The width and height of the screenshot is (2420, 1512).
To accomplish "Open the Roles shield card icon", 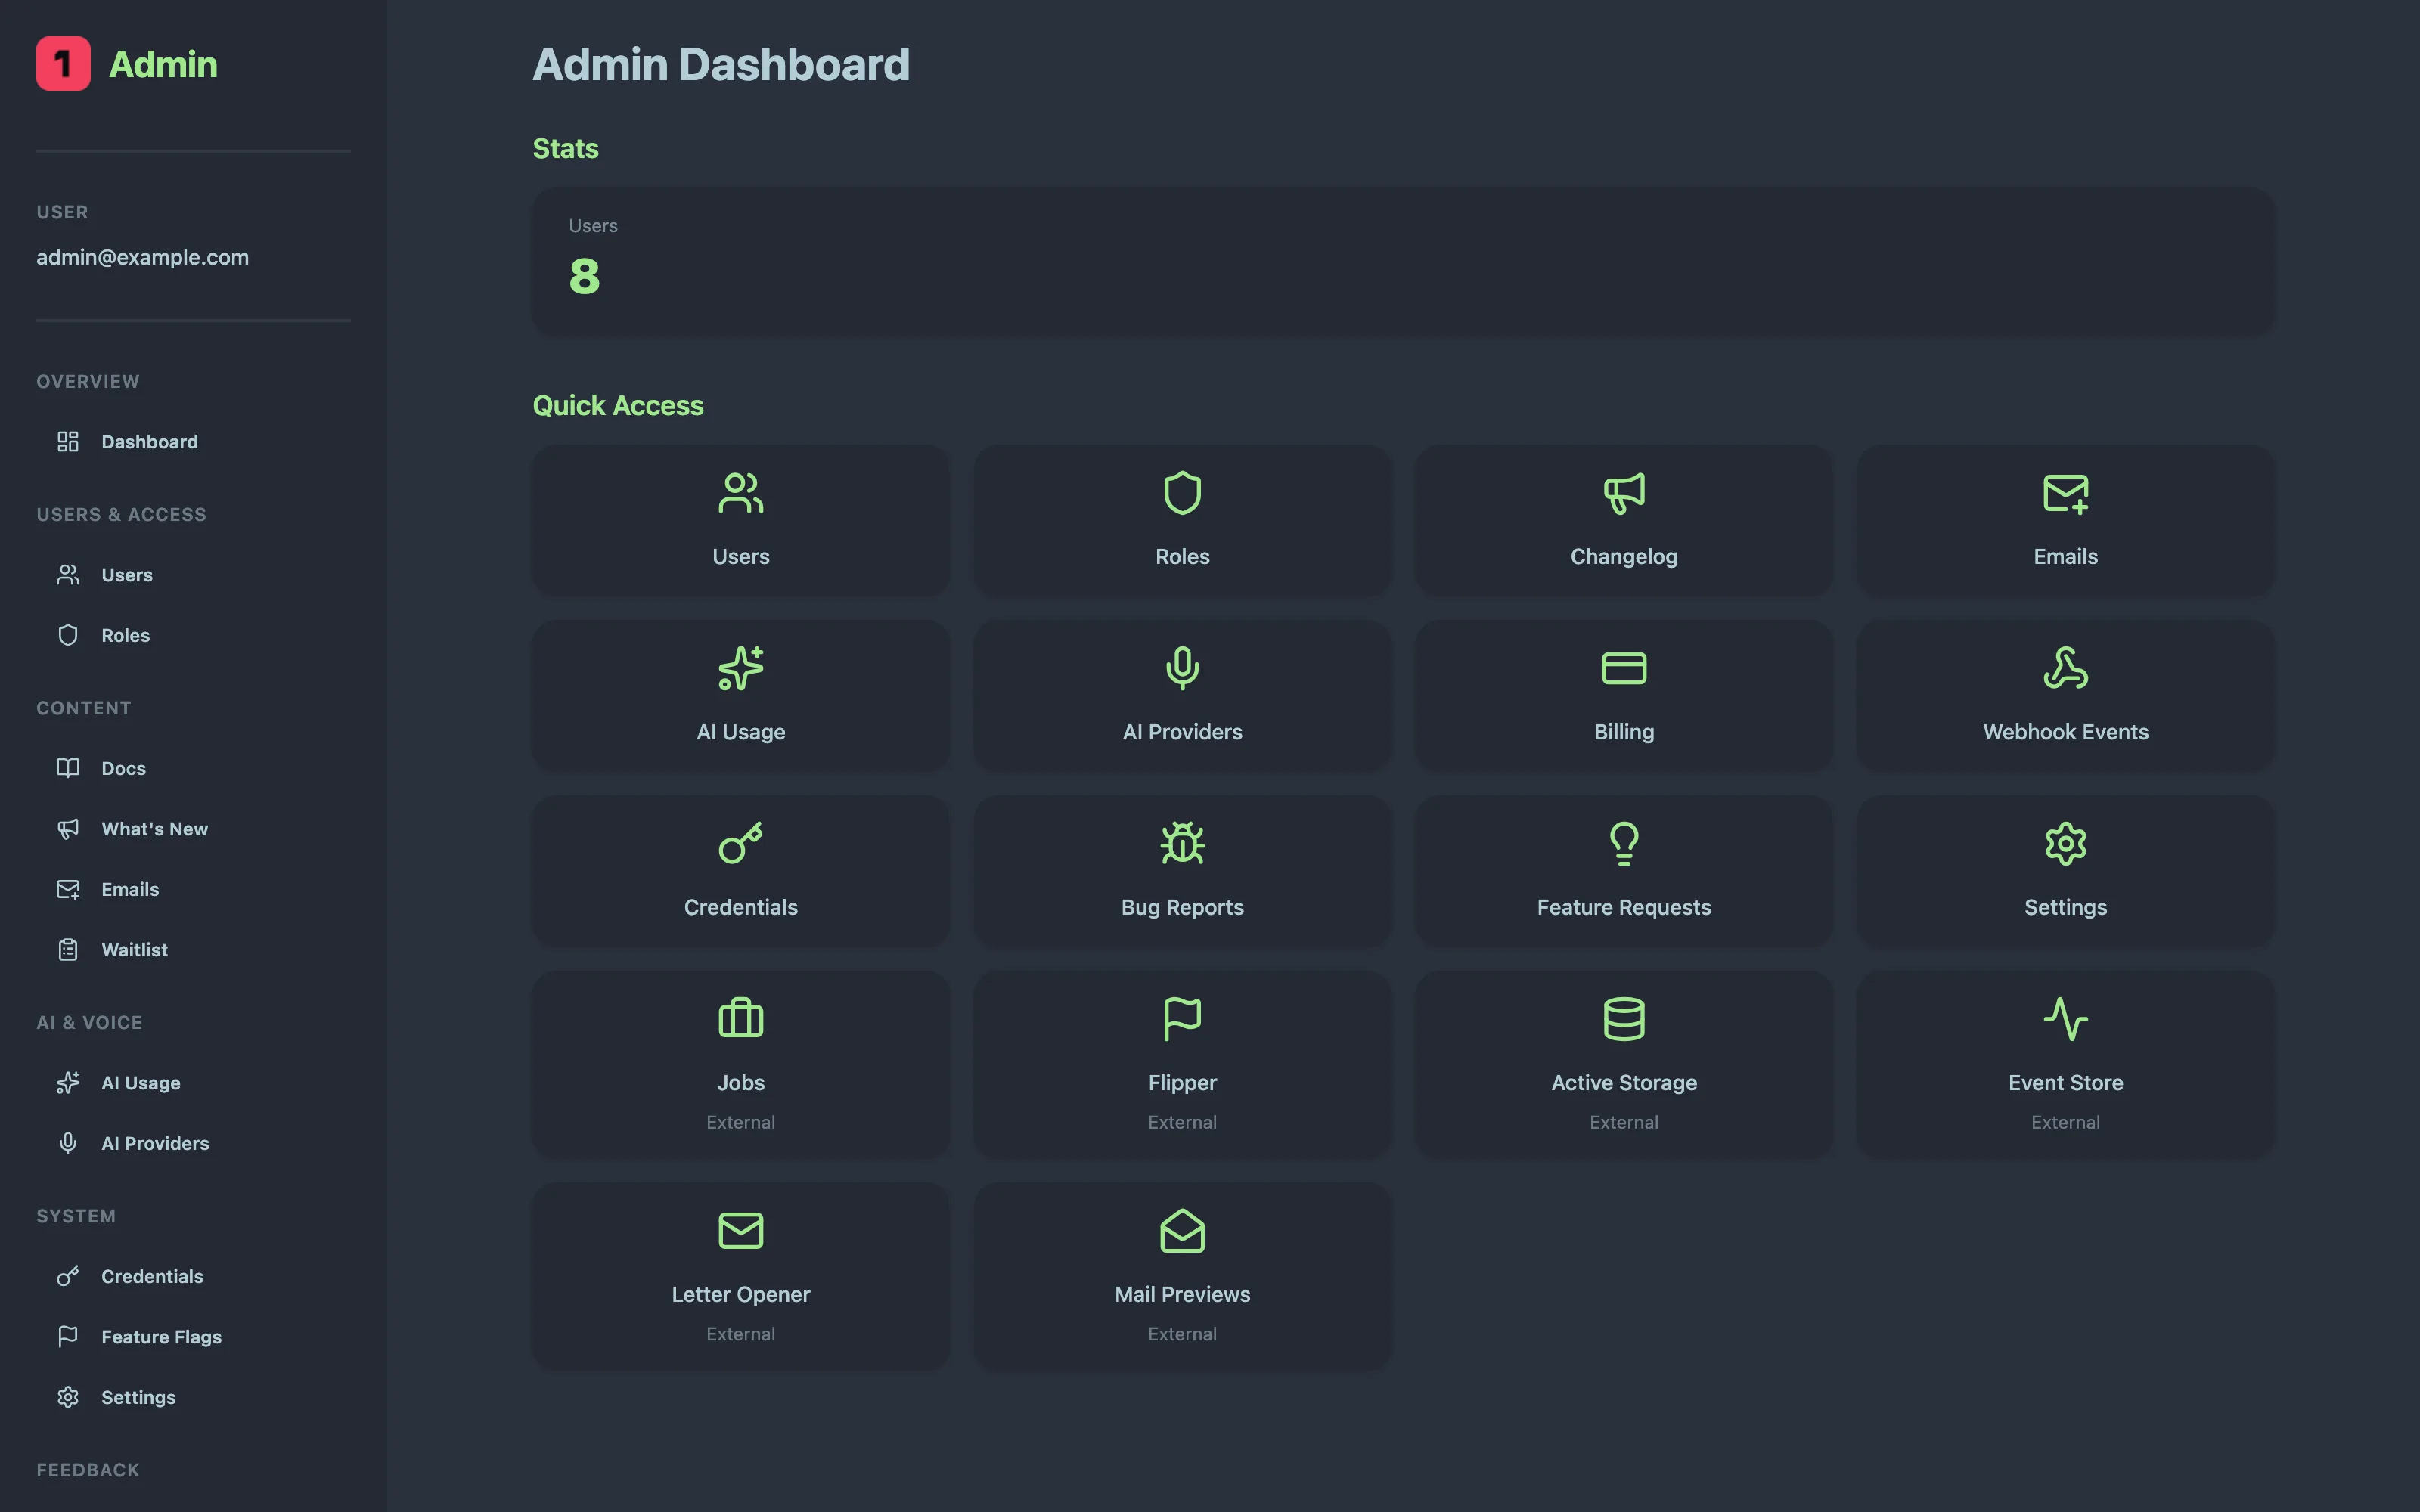I will click(1182, 493).
